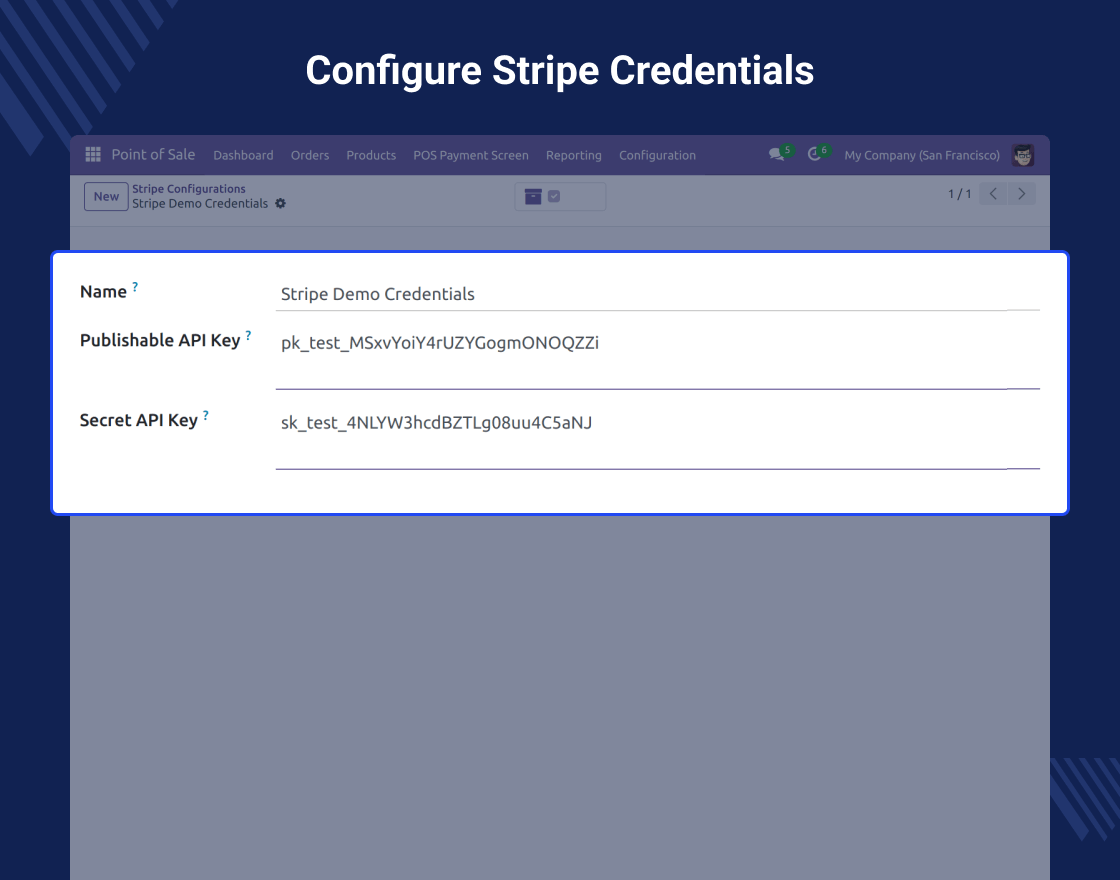1120x880 pixels.
Task: Show help tooltip for Publishable API Key
Action: tap(248, 335)
